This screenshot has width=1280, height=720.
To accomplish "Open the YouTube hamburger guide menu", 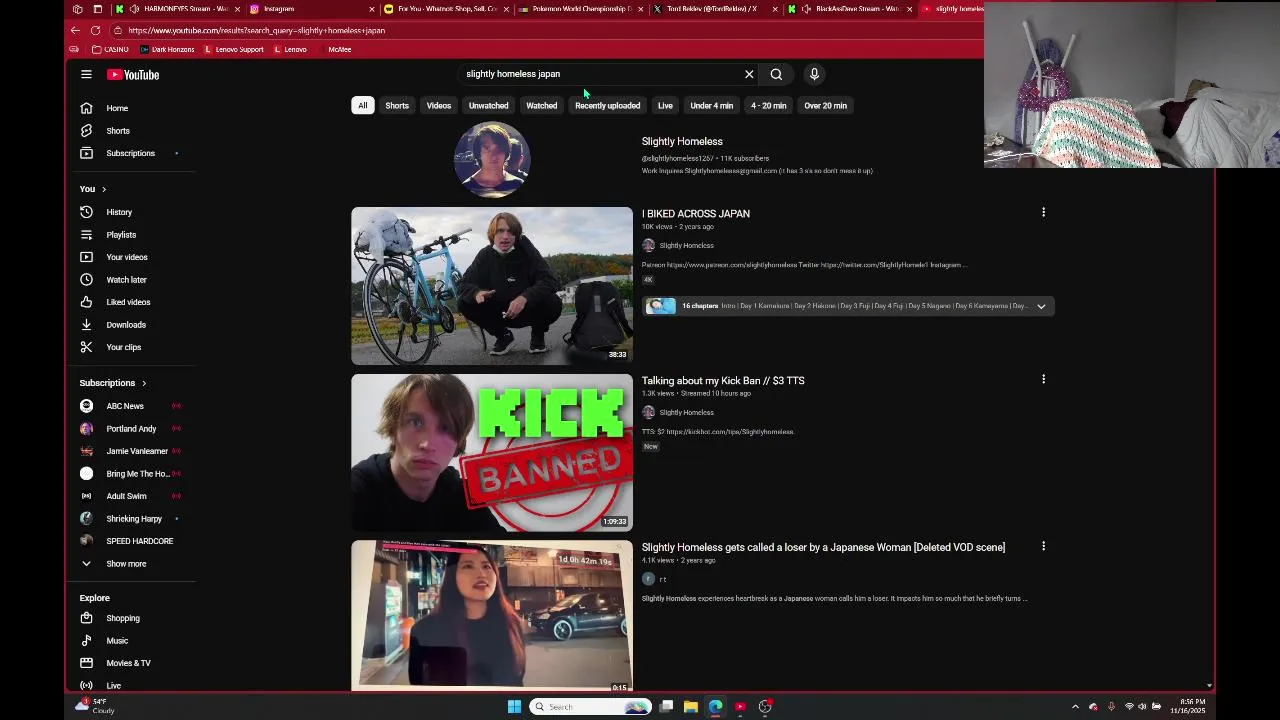I will tap(86, 74).
